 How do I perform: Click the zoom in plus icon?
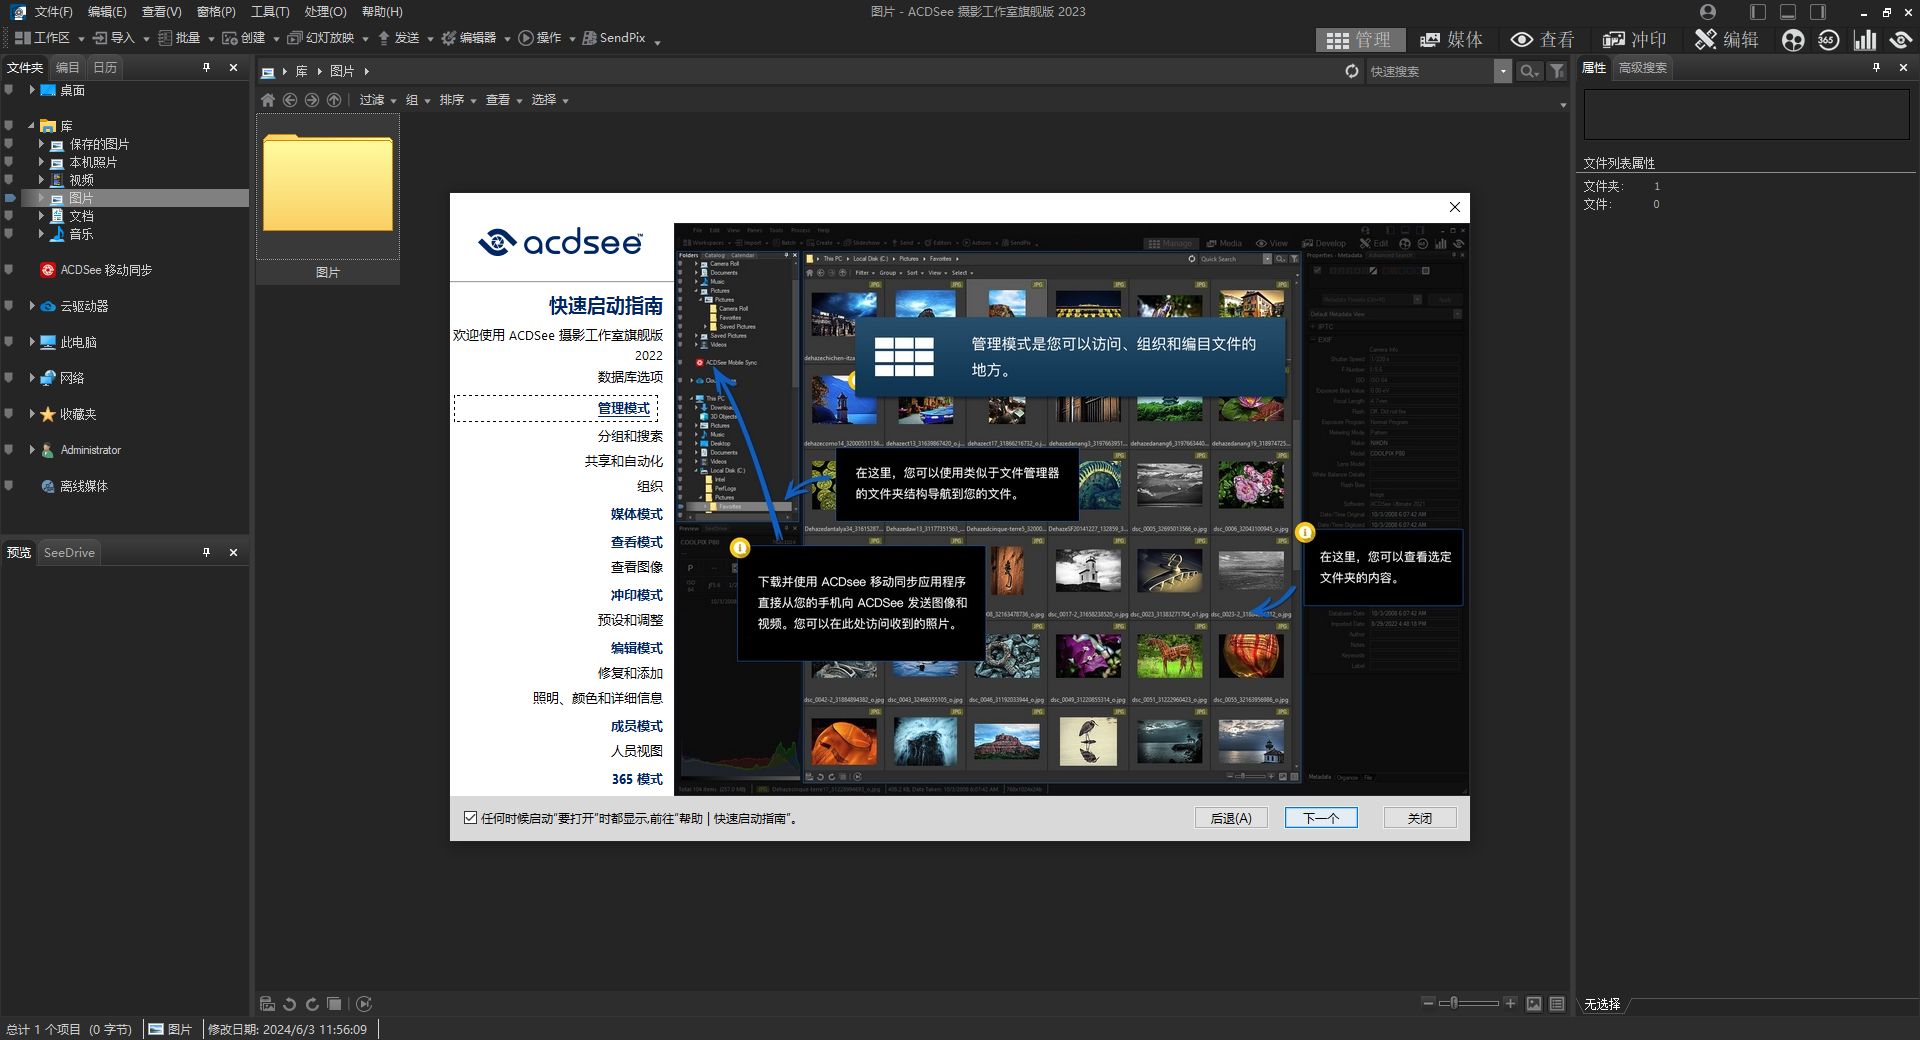pos(1510,1003)
